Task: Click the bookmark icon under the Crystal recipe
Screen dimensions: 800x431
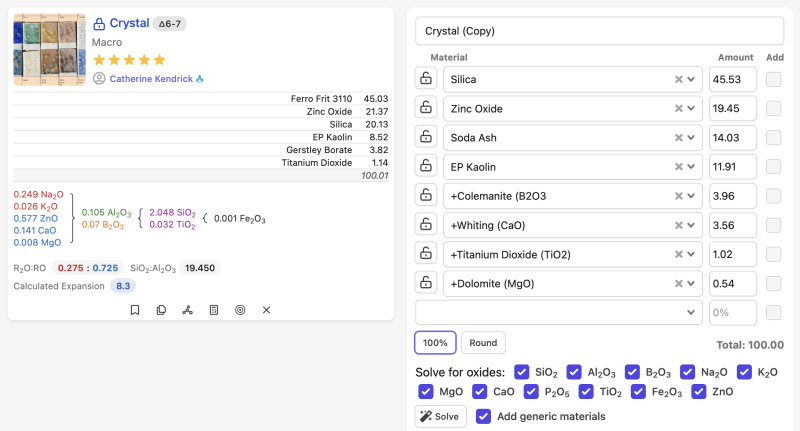Action: pos(135,310)
